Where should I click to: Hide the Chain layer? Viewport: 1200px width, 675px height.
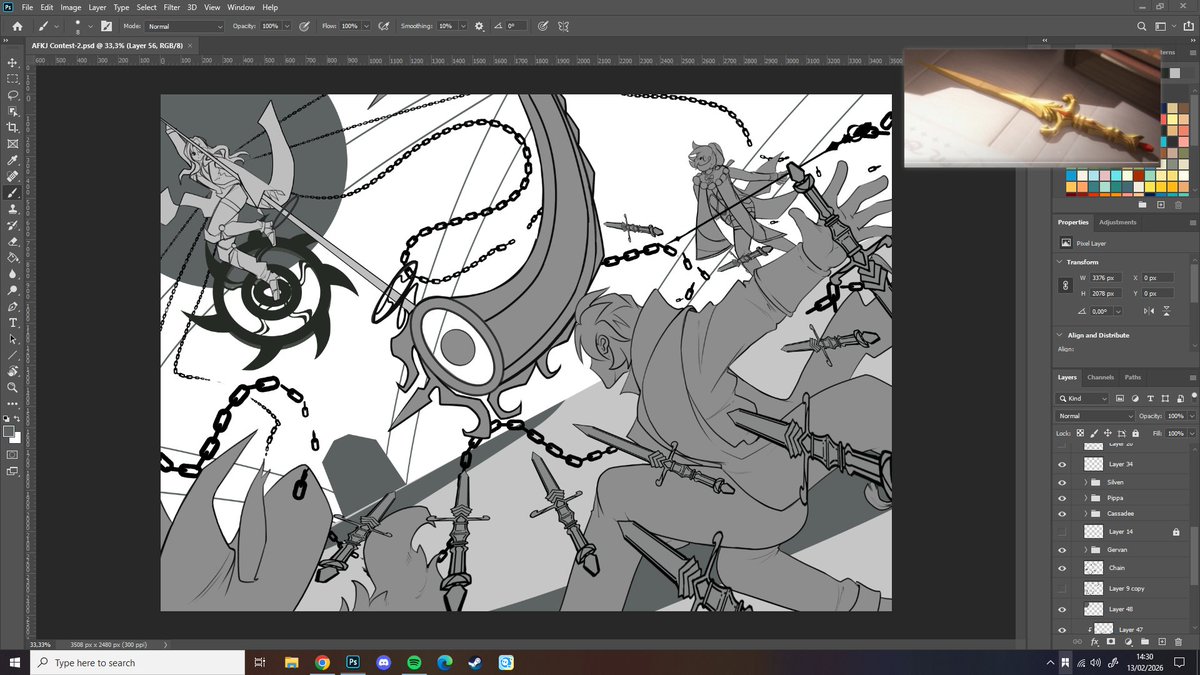click(1062, 568)
